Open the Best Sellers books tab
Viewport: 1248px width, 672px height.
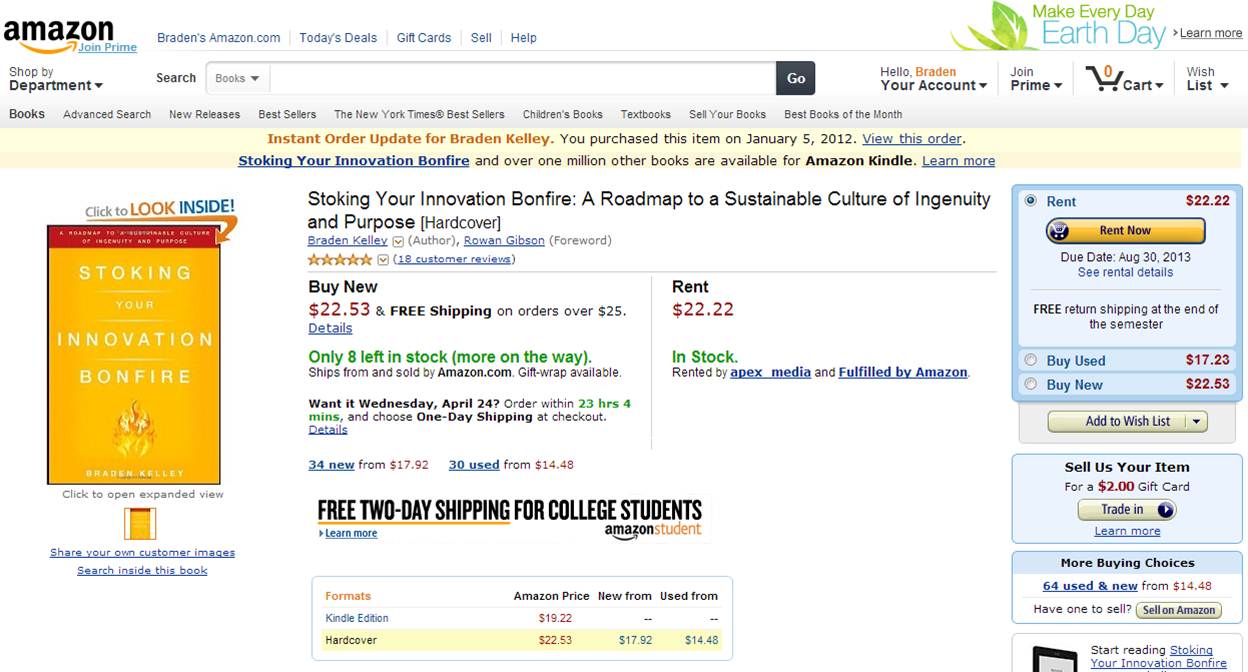click(287, 114)
